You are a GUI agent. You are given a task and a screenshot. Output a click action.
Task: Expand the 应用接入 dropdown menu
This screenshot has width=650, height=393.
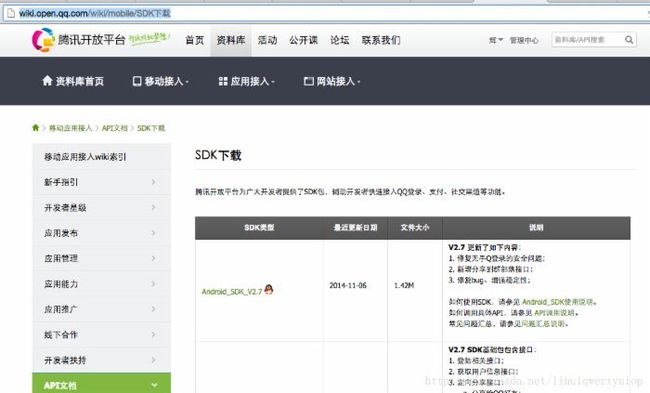pyautogui.click(x=247, y=81)
